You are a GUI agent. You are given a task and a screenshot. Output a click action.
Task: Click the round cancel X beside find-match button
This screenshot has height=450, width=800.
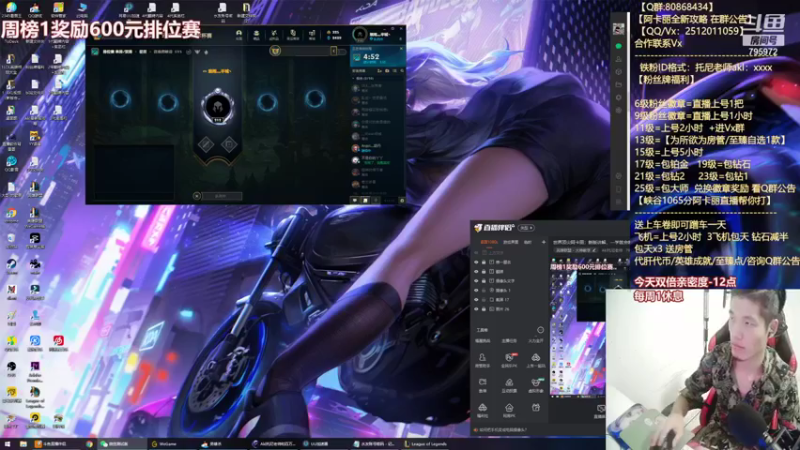click(196, 196)
